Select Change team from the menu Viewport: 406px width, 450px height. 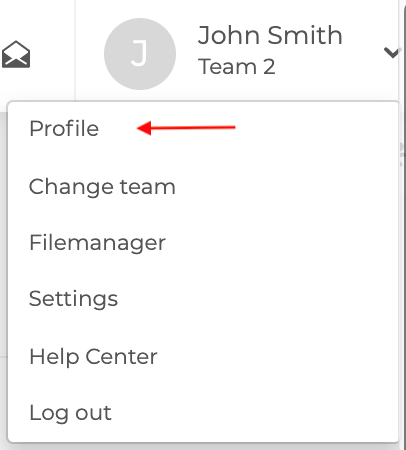point(102,186)
